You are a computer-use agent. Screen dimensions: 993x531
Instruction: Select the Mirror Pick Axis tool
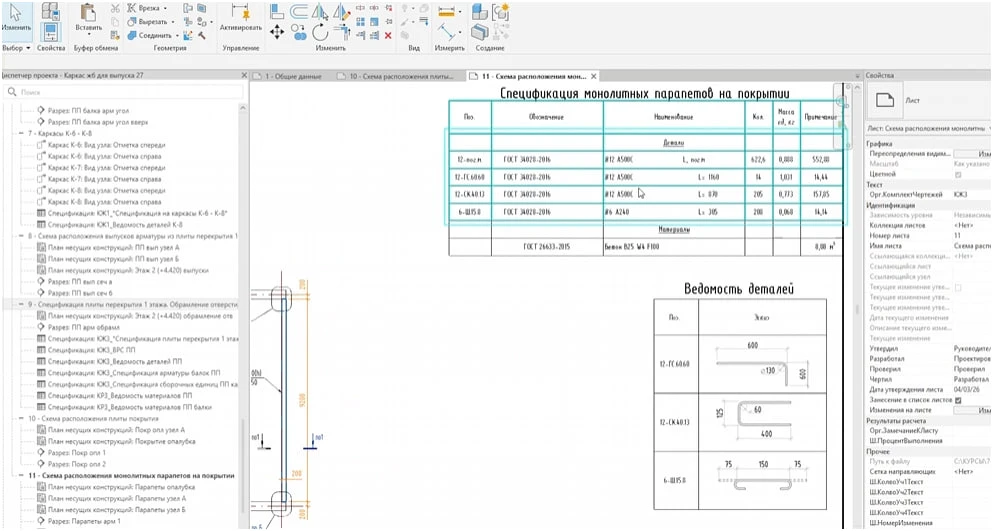(x=320, y=11)
